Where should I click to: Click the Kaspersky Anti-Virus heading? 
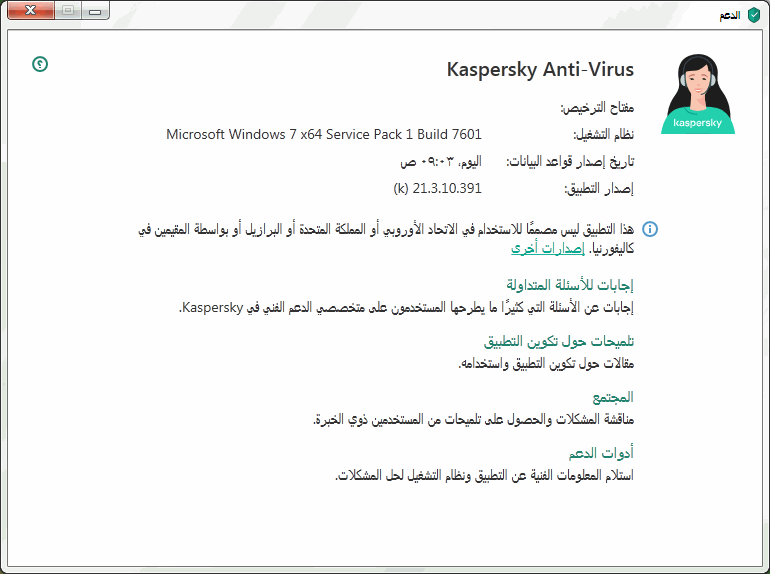(540, 69)
